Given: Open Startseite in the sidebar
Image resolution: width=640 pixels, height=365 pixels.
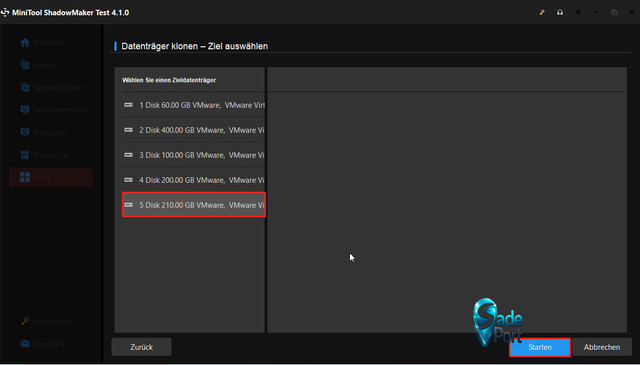Looking at the screenshot, I should point(42,42).
